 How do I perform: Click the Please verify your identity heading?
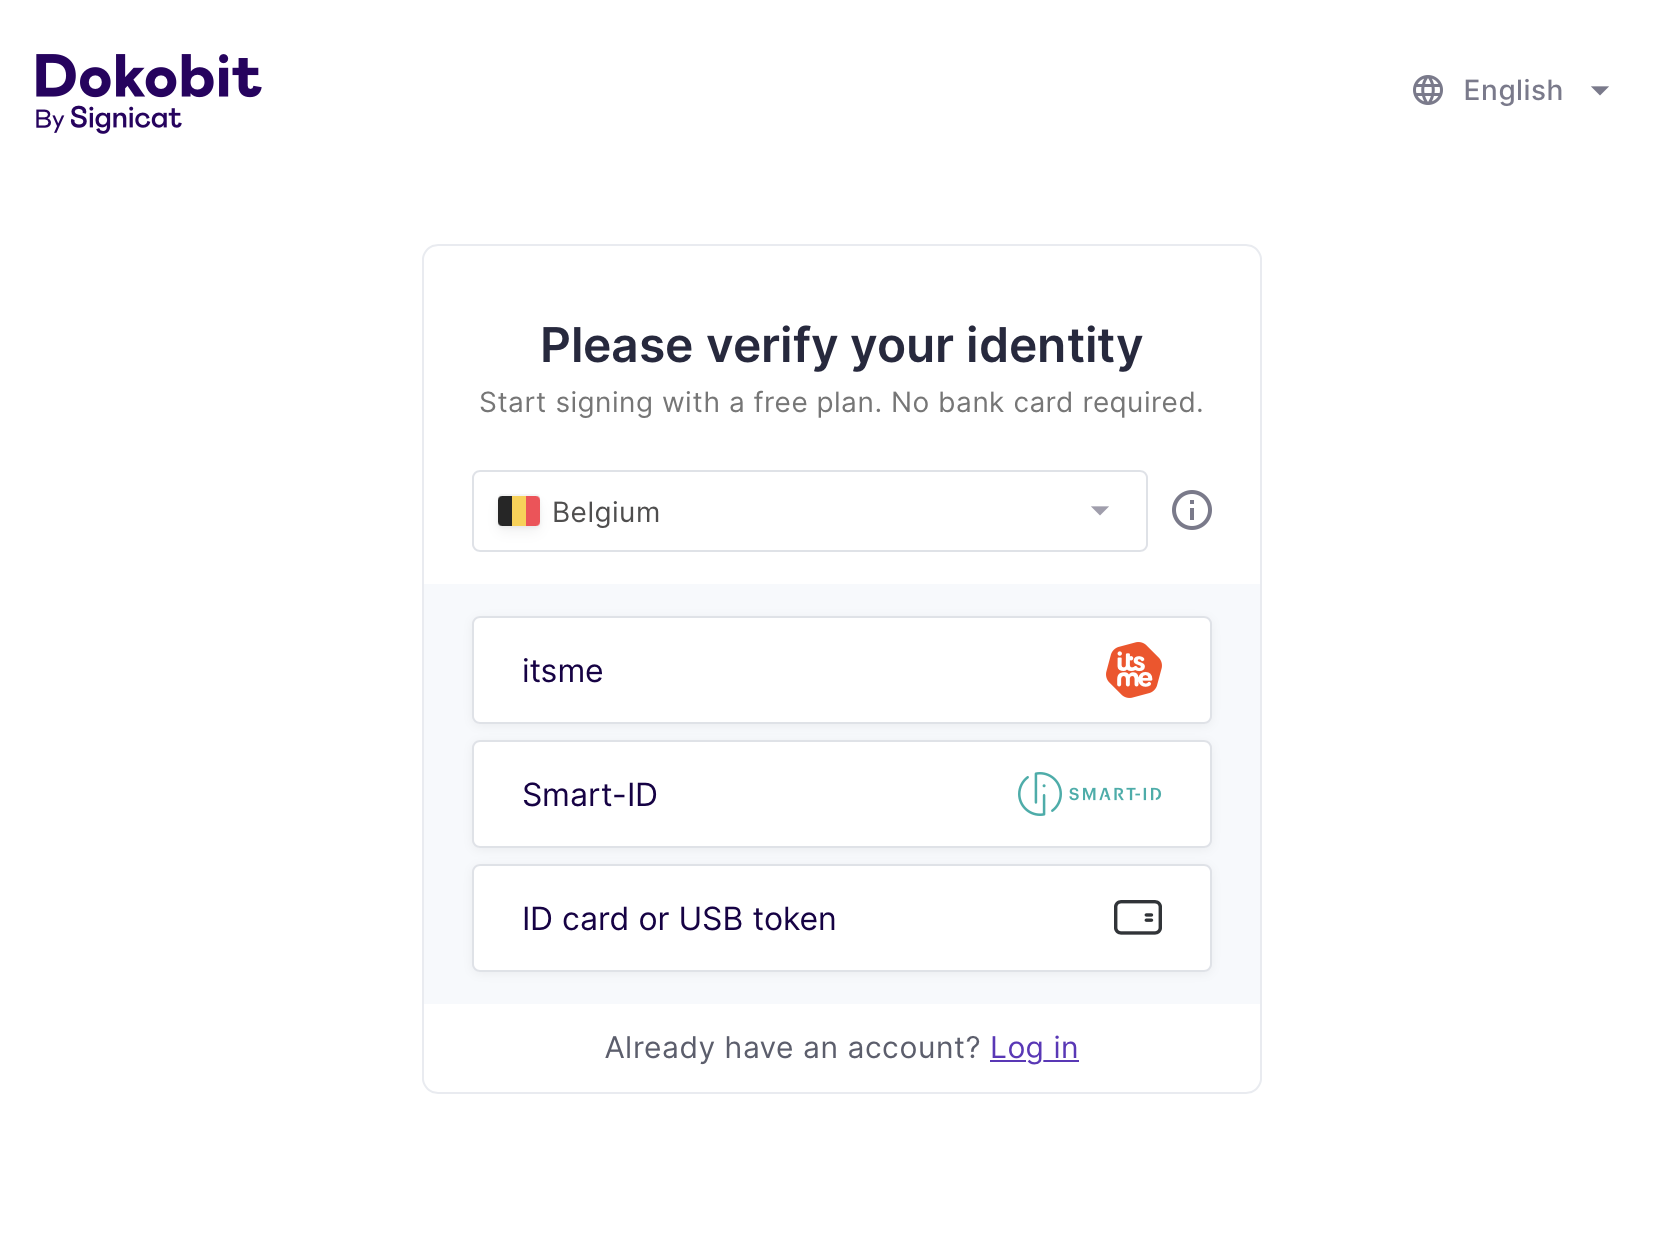(x=841, y=344)
